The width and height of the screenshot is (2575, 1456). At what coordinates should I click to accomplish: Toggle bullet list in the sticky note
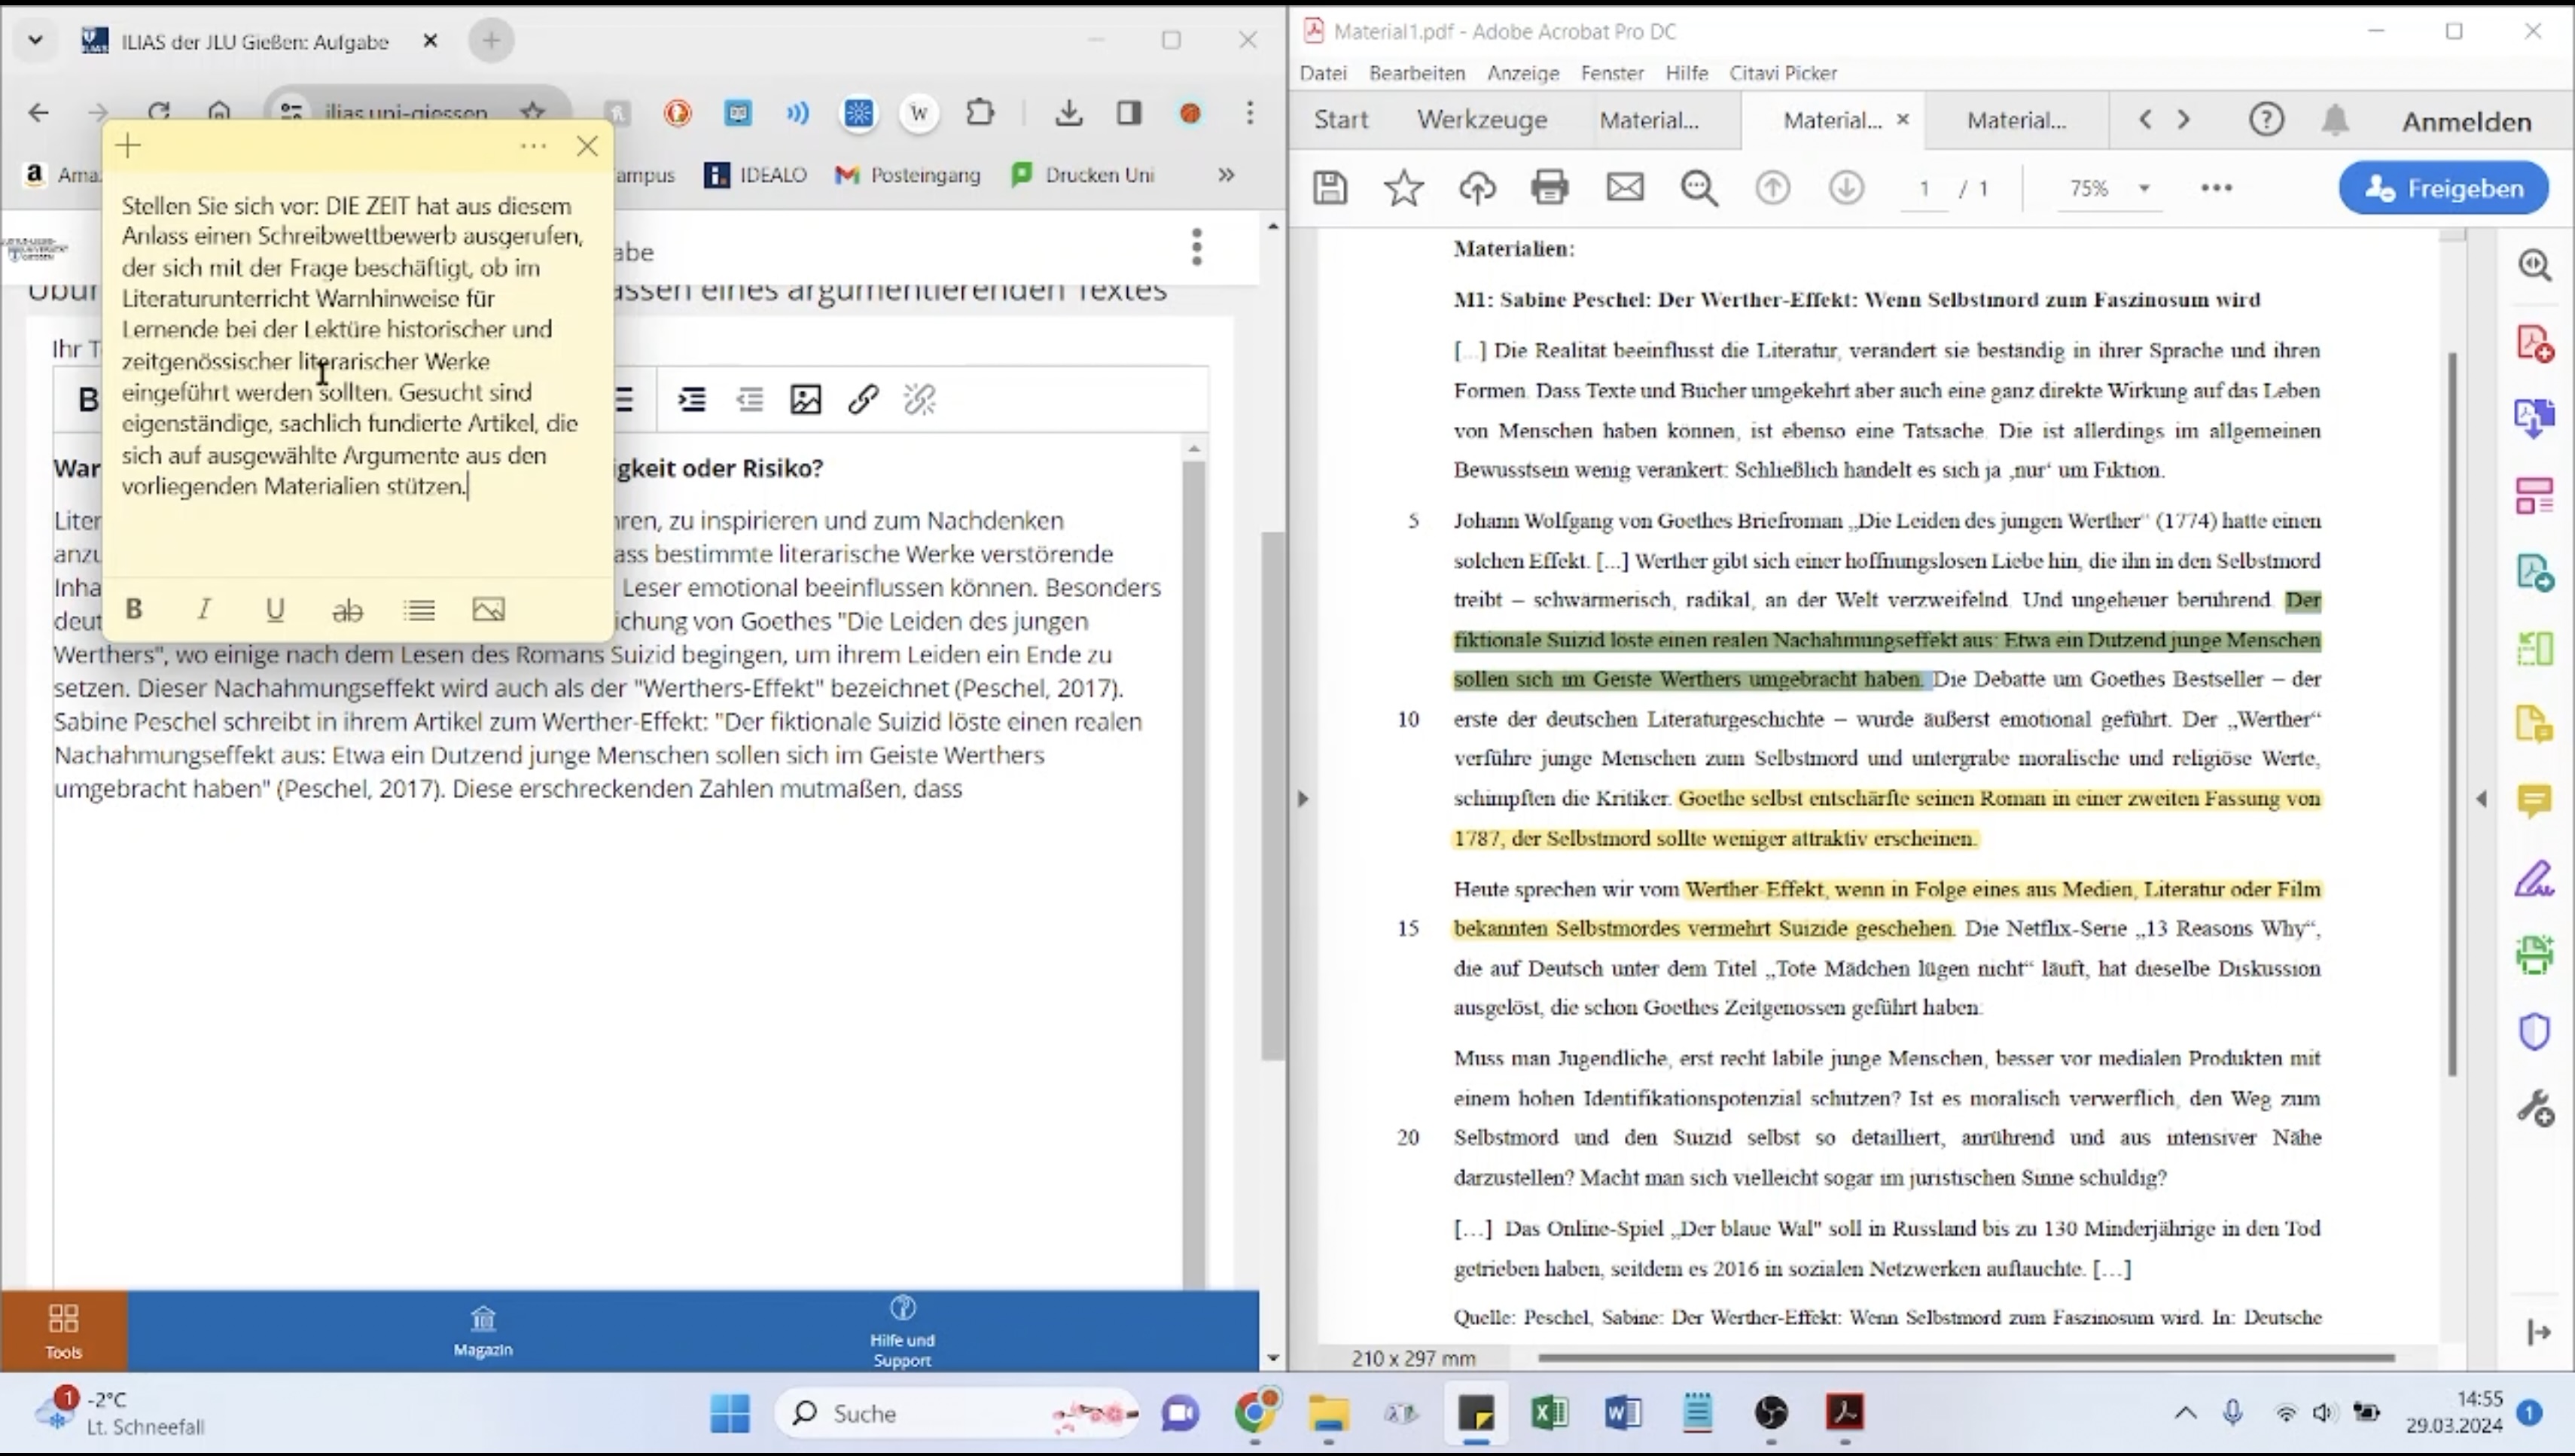pos(419,609)
